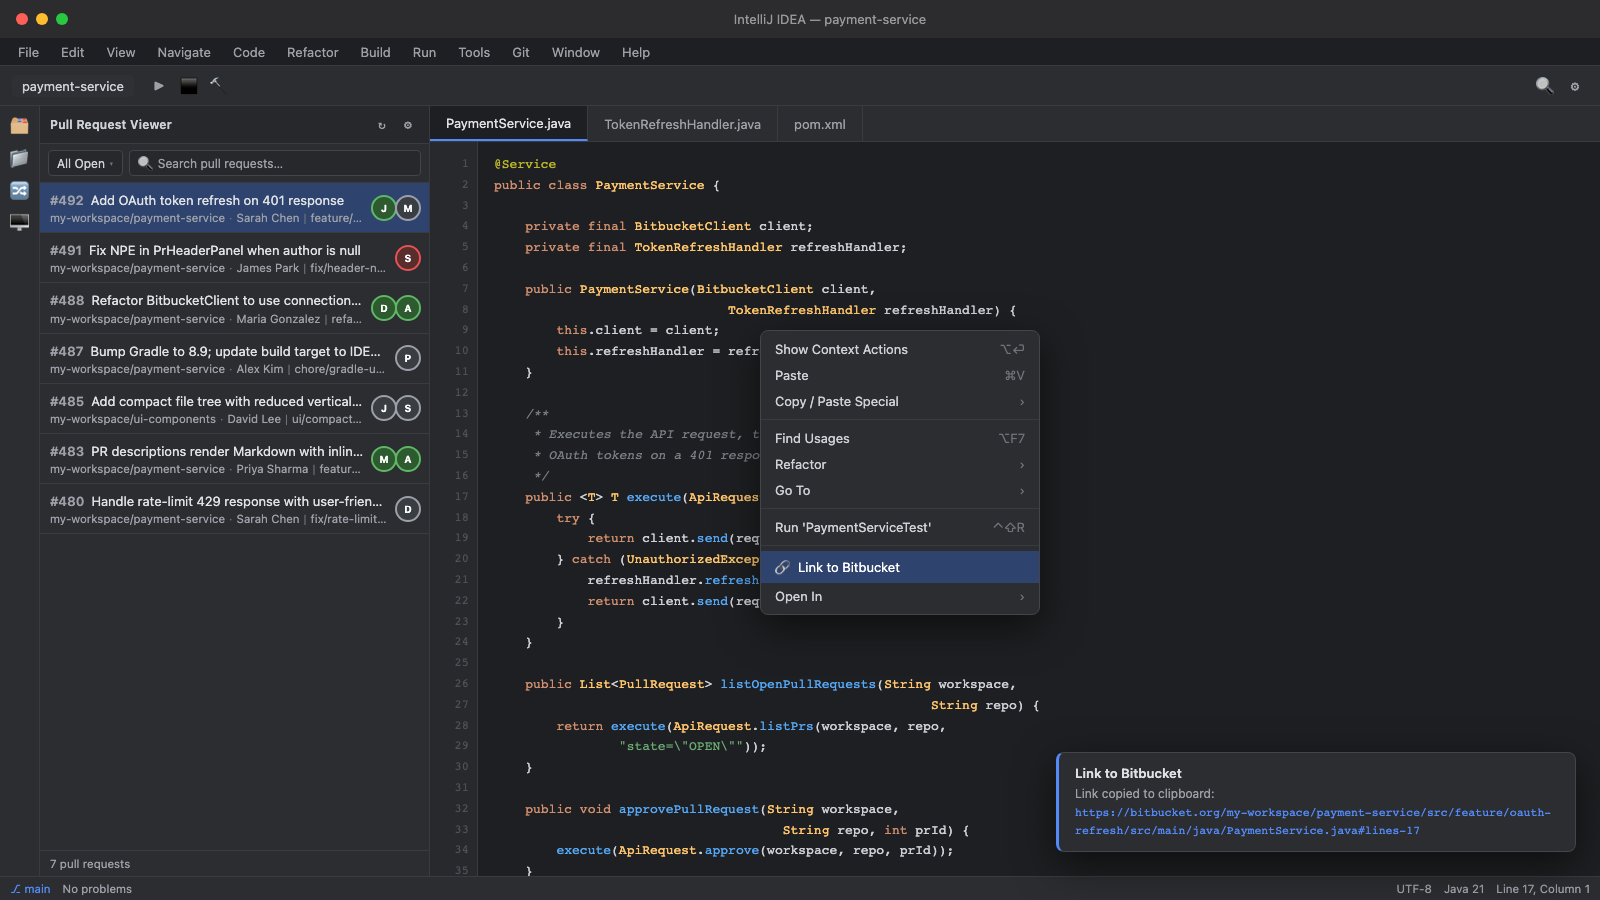This screenshot has width=1600, height=900.
Task: Choose Find Usages in context menu
Action: pyautogui.click(x=900, y=438)
